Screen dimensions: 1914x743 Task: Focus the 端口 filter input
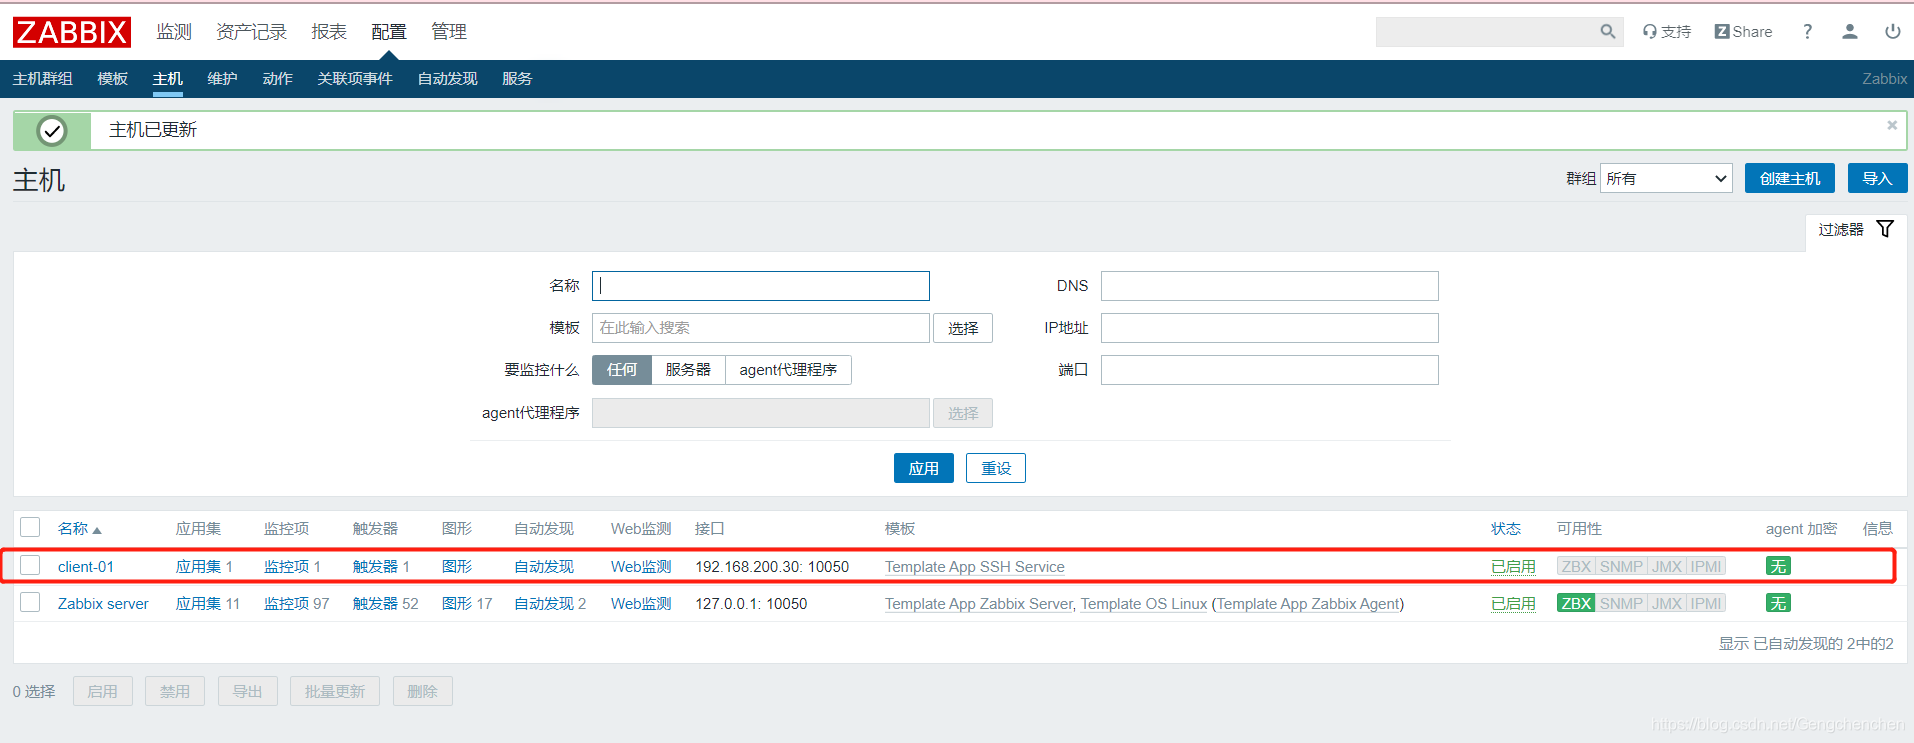(1270, 370)
